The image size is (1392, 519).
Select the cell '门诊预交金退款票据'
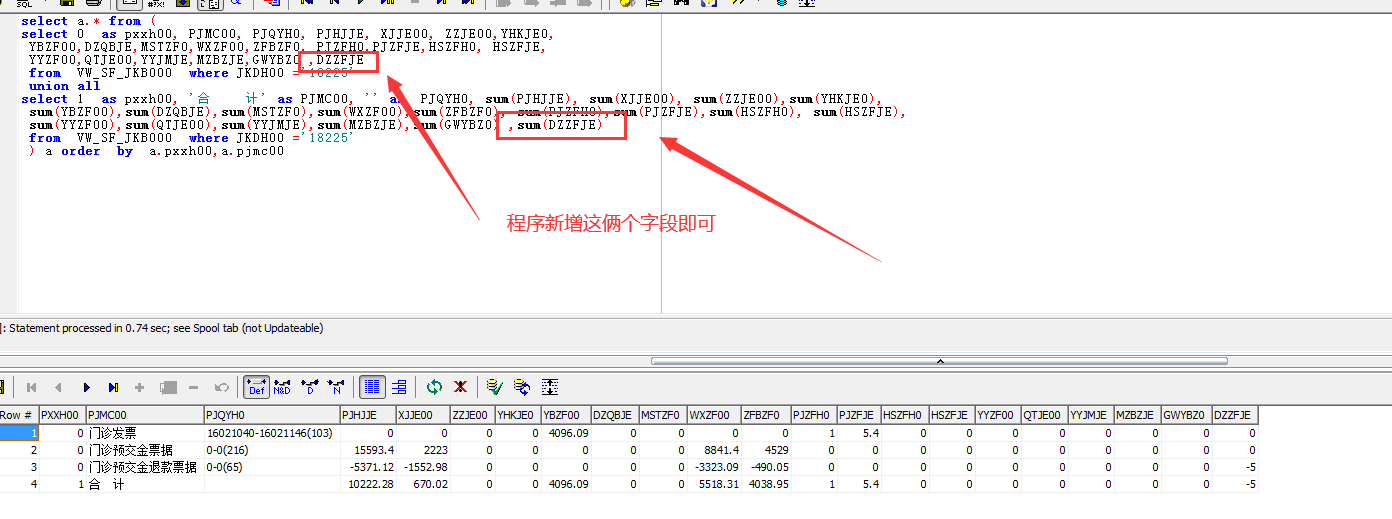[145, 467]
